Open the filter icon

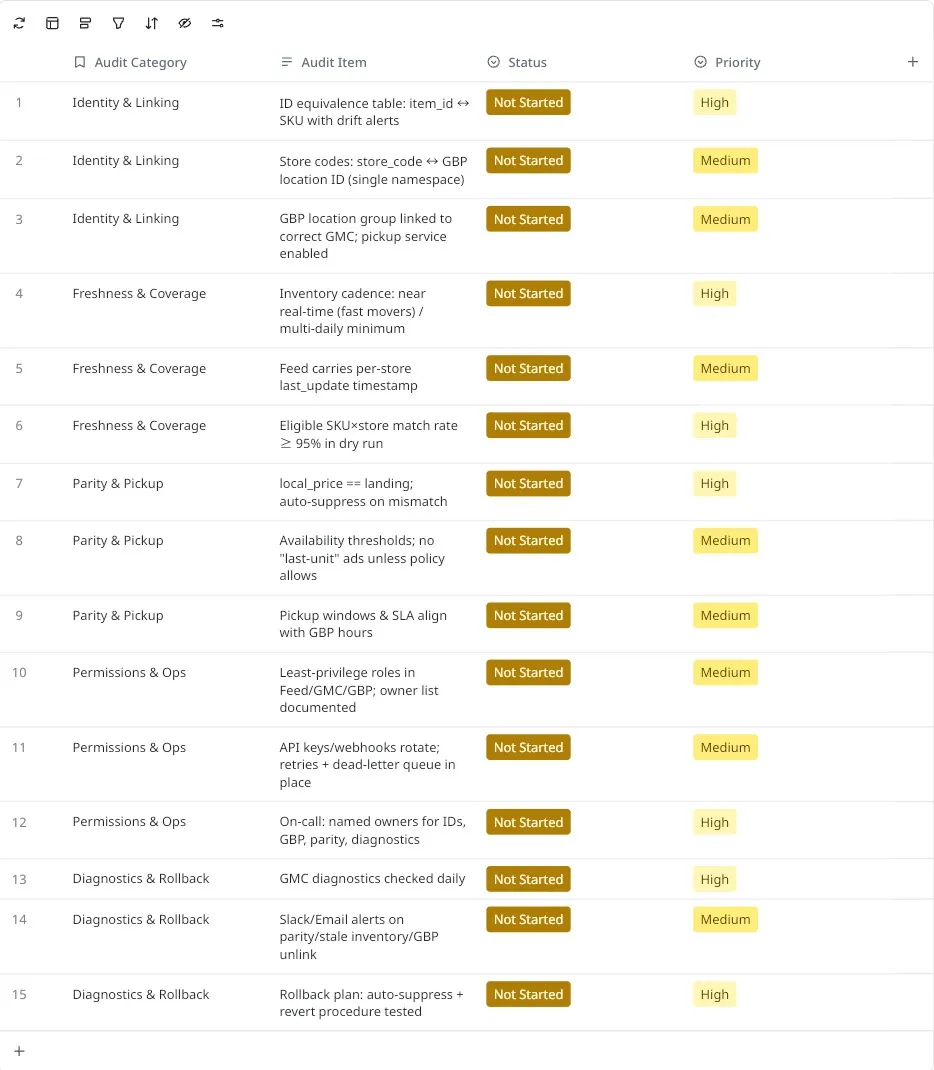pos(118,23)
